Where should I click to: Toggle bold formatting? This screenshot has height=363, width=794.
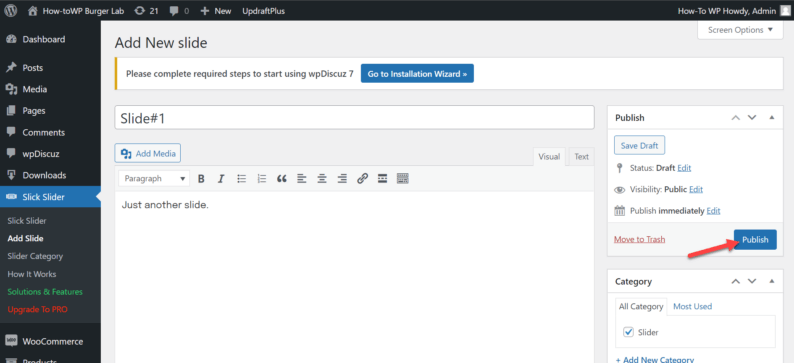[x=201, y=178]
